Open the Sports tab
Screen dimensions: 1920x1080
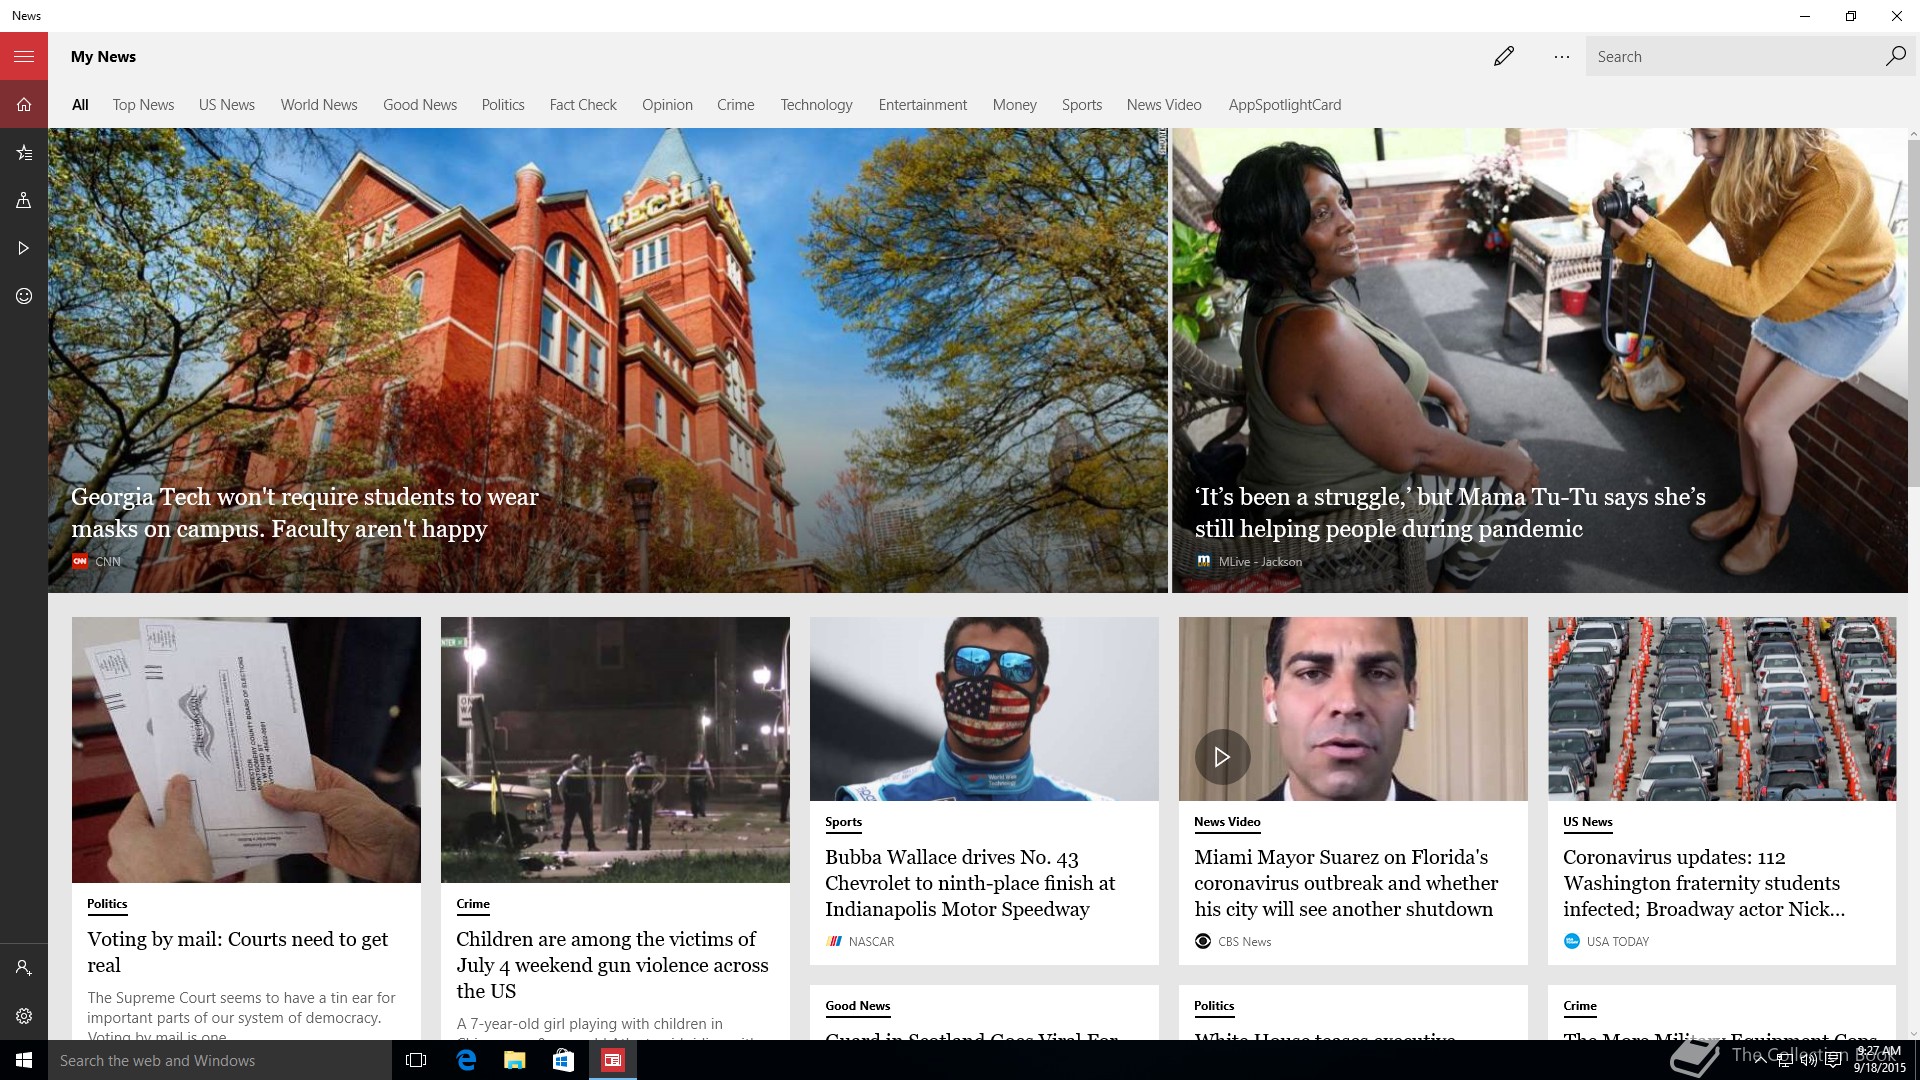1082,105
